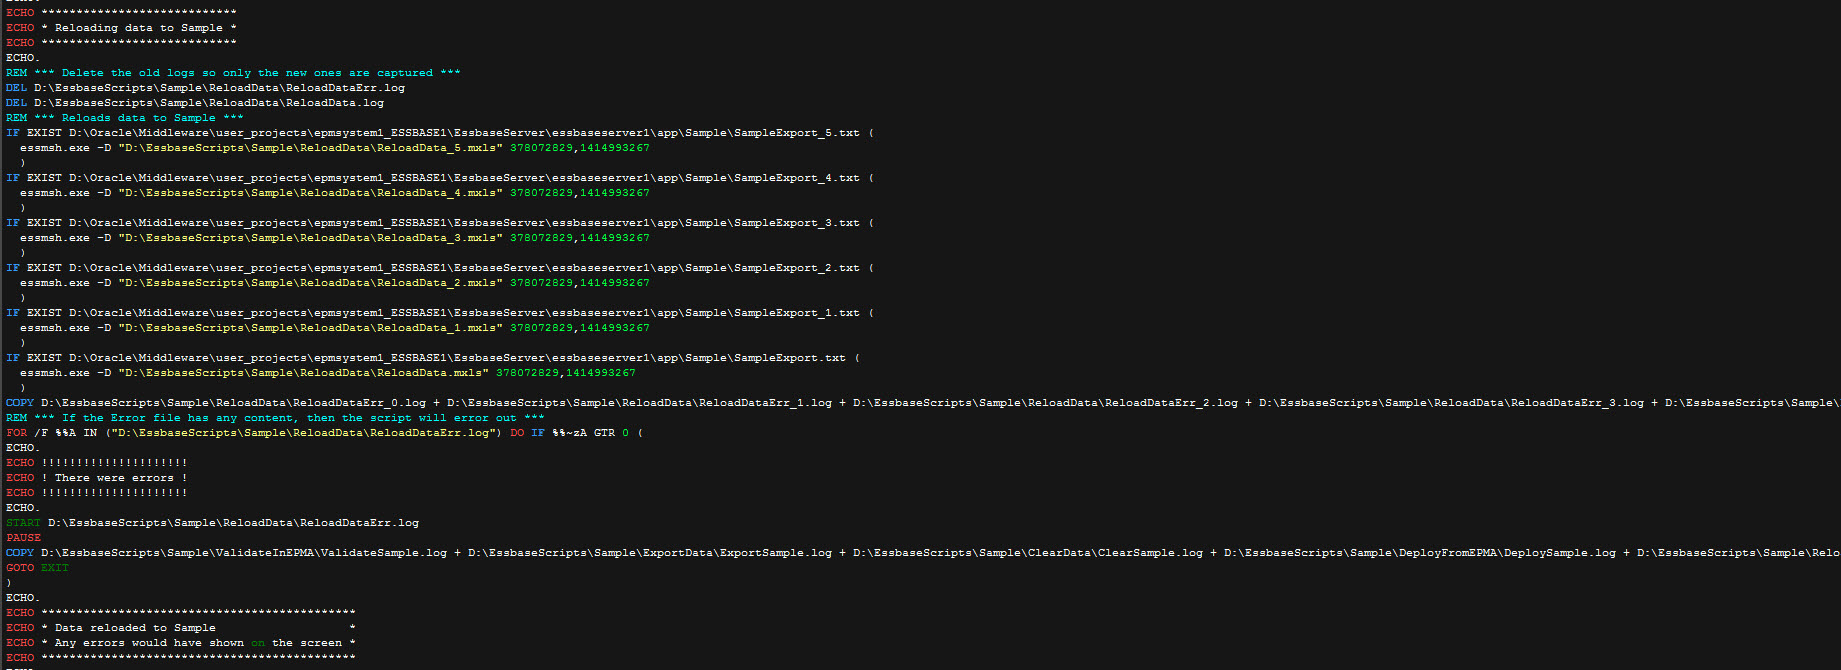1841x670 pixels.
Task: Click the ReloadData_4.mxls script path
Action: (310, 193)
